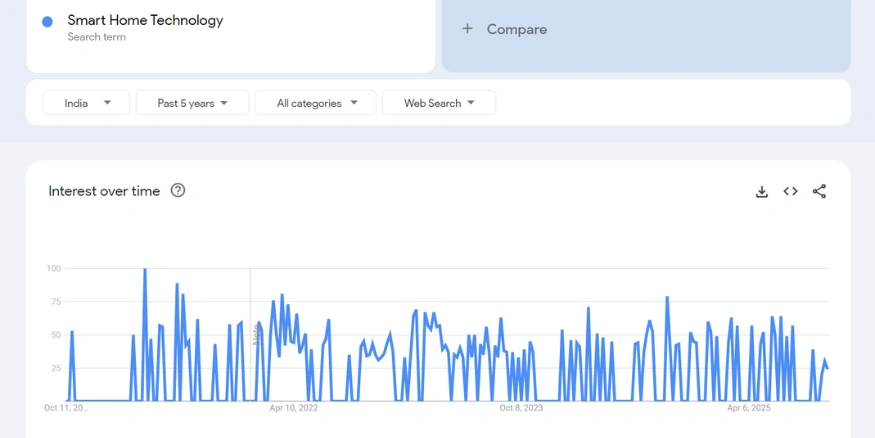Image resolution: width=875 pixels, height=438 pixels.
Task: Click the 'Search term' subtitle
Action: [97, 37]
